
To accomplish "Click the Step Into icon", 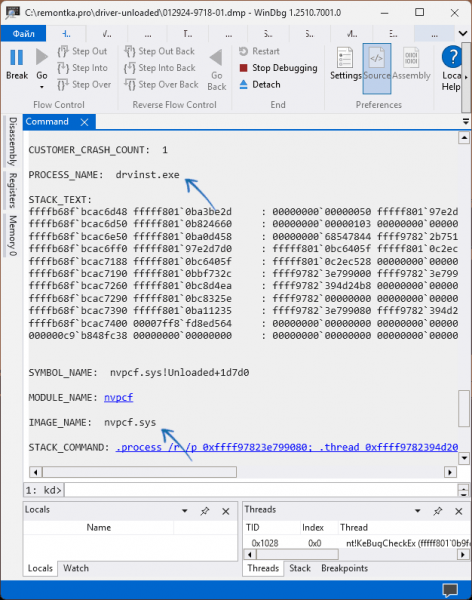I will point(63,68).
